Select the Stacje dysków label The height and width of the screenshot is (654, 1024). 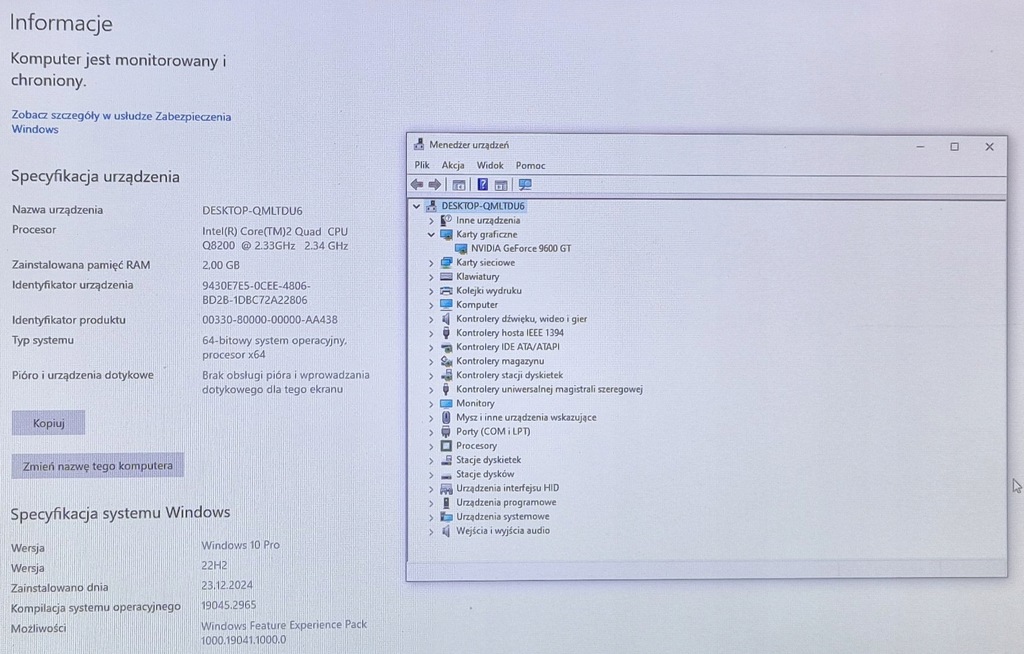pos(485,474)
